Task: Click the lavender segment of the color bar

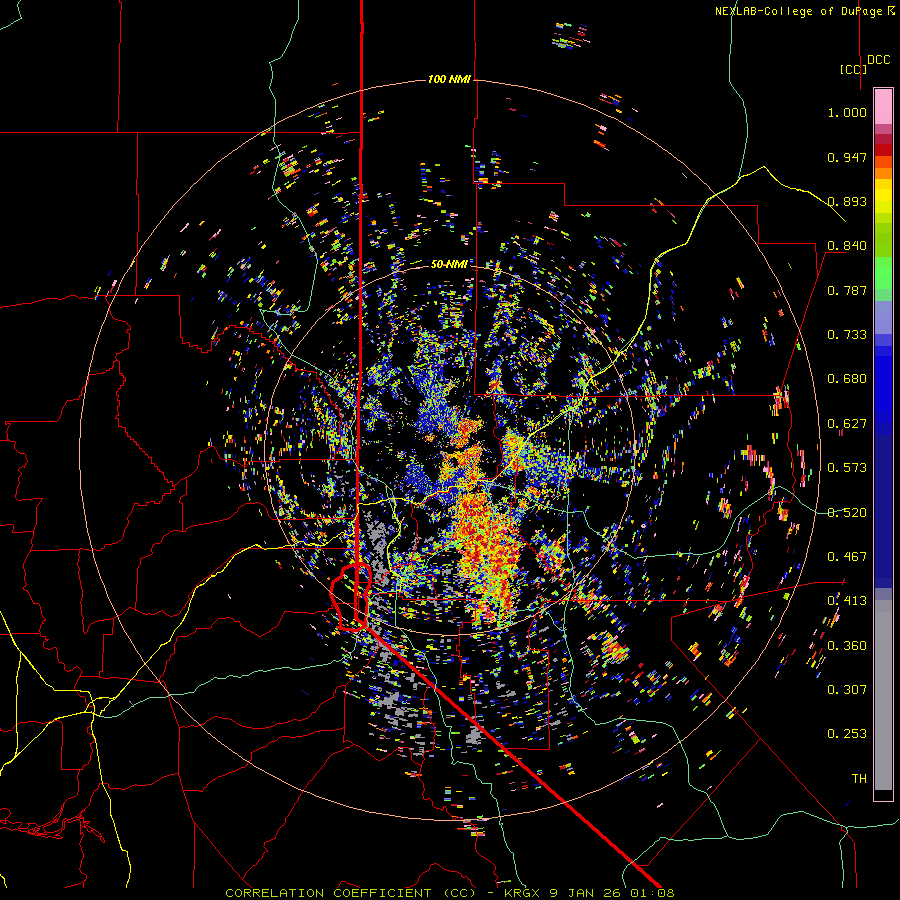Action: click(x=883, y=317)
